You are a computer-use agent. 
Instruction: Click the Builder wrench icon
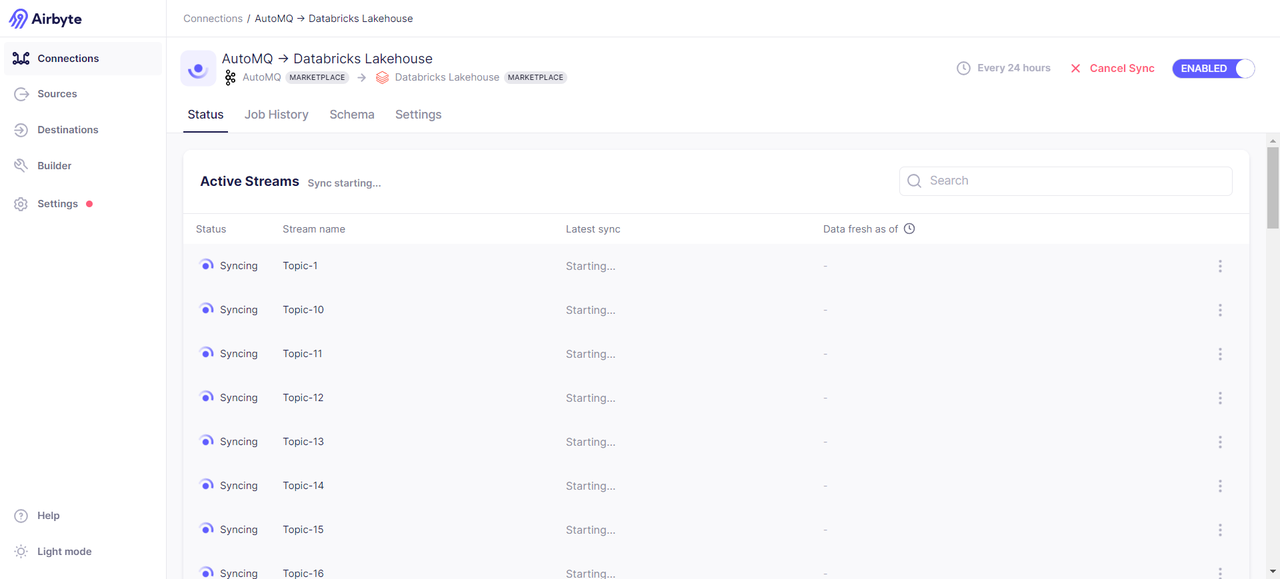21,166
